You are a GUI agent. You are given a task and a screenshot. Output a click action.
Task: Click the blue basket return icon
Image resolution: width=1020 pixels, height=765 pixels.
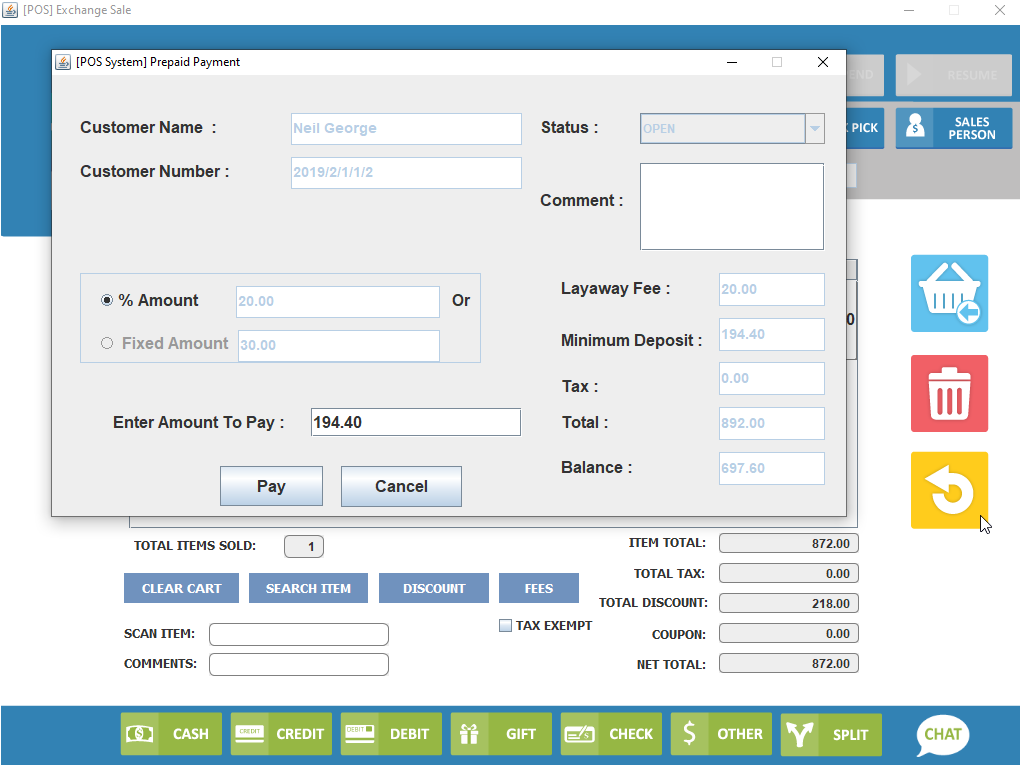click(949, 293)
